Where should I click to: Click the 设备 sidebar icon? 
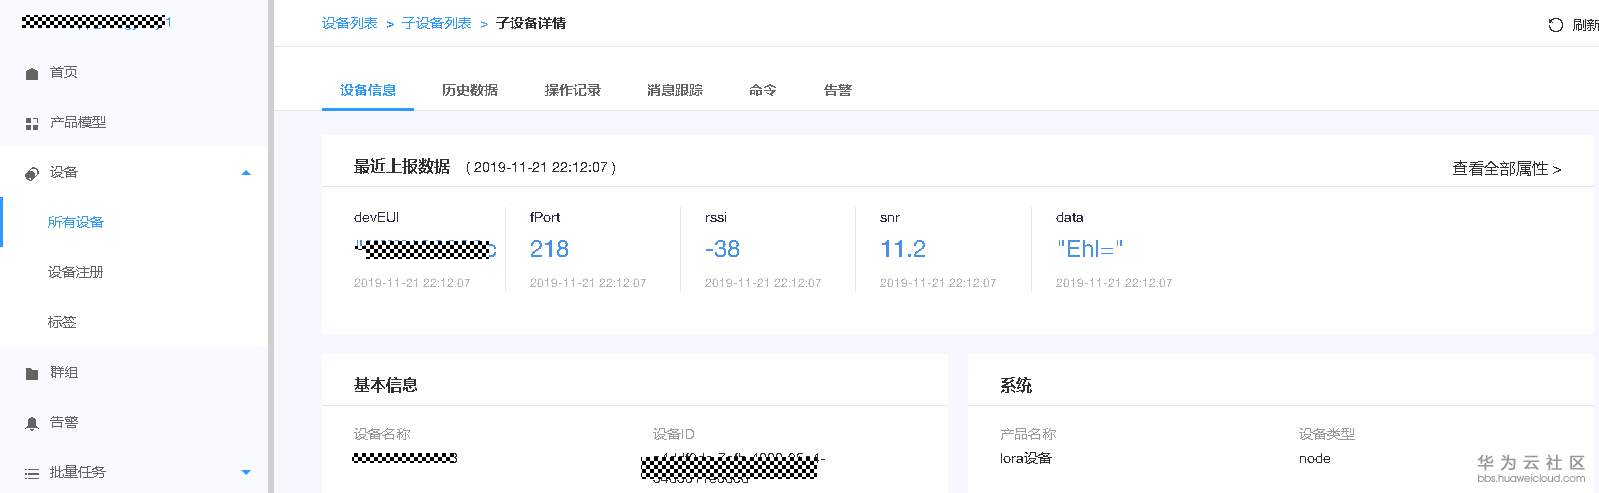coord(32,173)
